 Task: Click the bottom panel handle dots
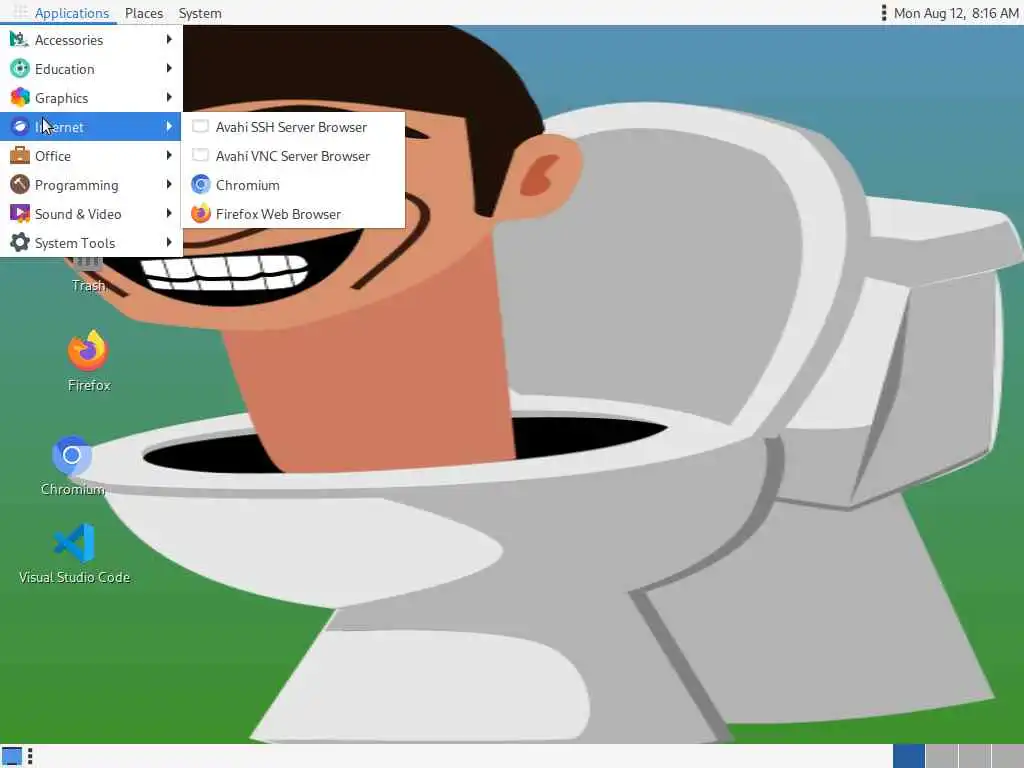click(x=30, y=756)
